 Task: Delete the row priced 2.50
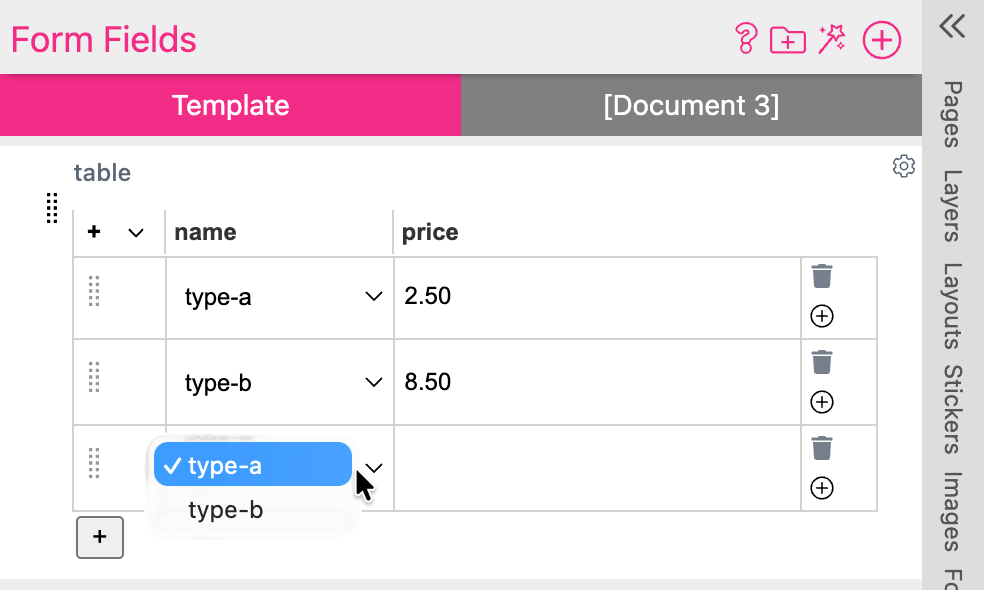point(821,276)
